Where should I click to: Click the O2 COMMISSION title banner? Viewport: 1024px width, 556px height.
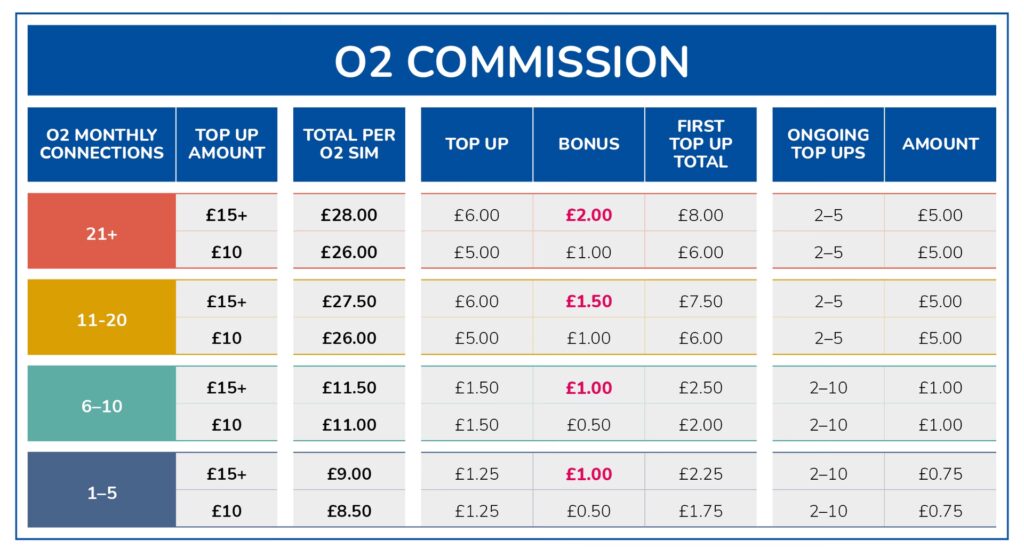point(511,61)
